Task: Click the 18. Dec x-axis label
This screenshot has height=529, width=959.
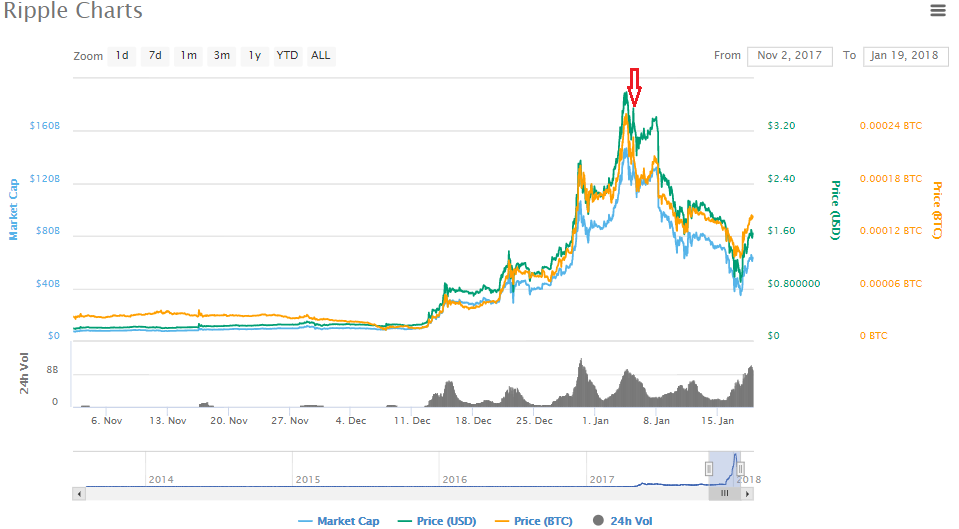Action: tap(473, 421)
